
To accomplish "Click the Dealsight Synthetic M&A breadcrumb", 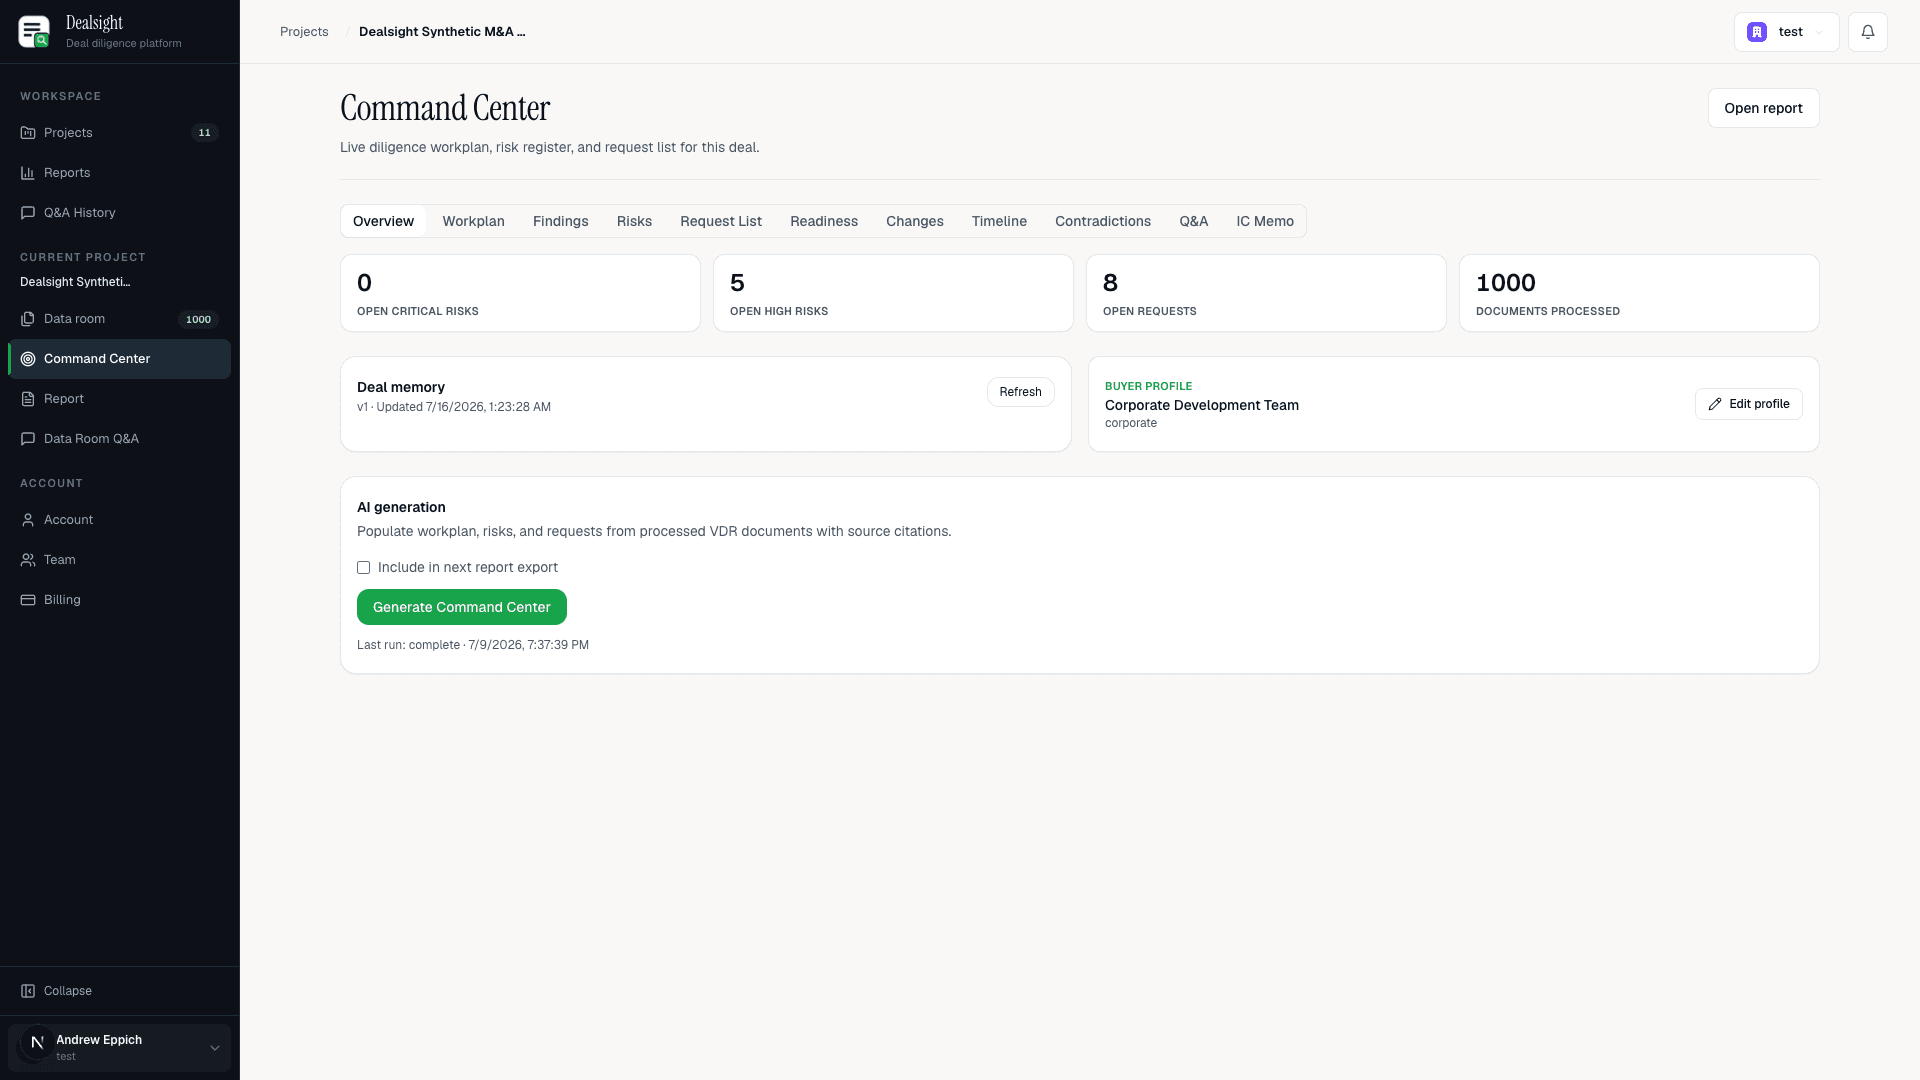I will pos(442,32).
